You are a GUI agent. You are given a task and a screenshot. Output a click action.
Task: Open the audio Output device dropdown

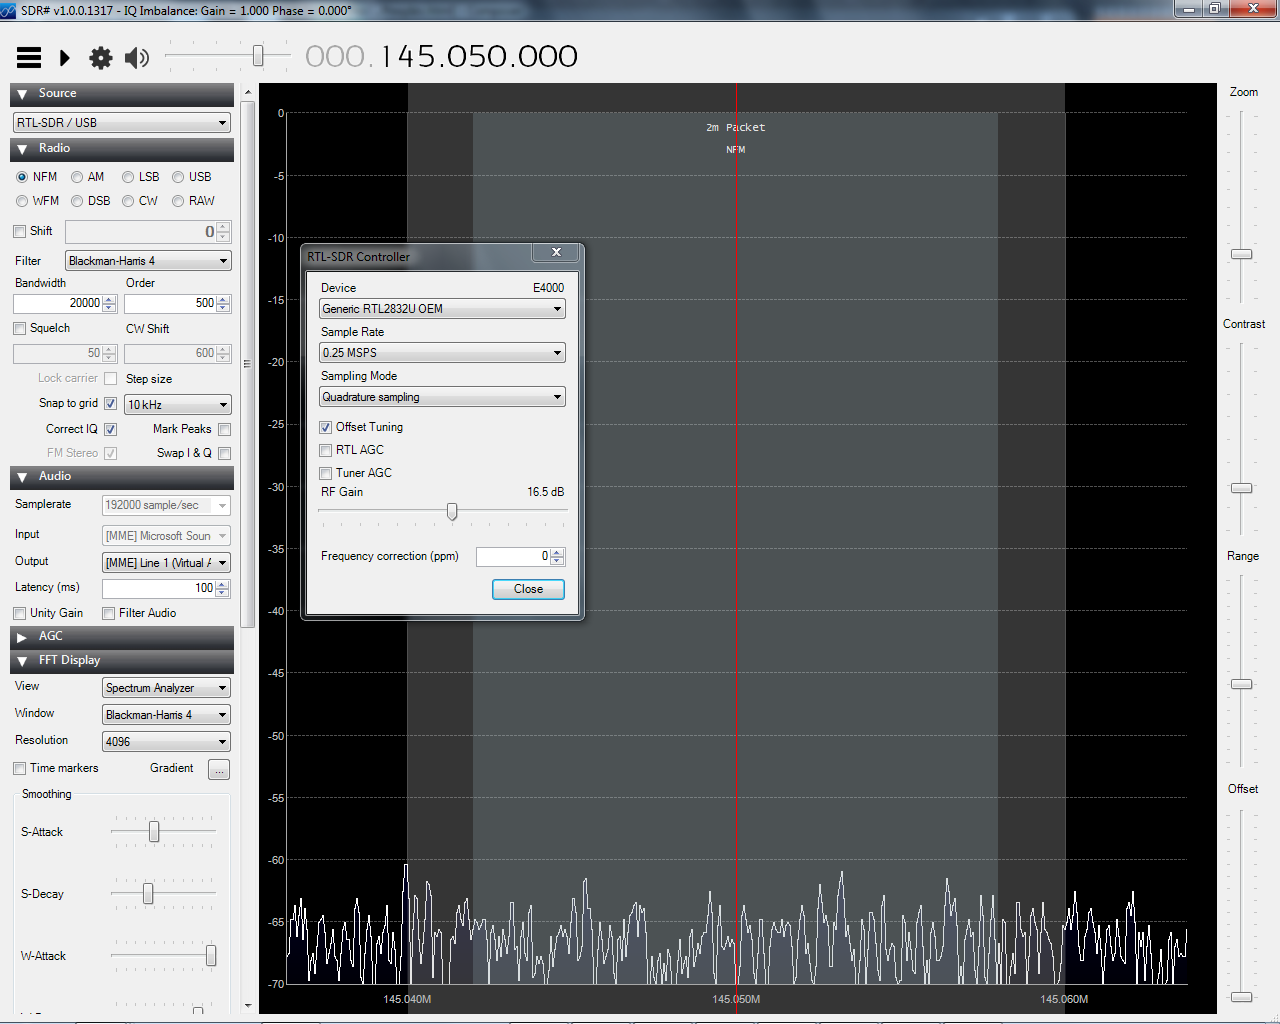coord(166,563)
